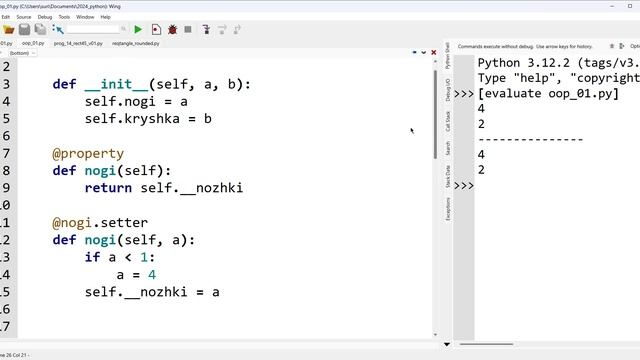The width and height of the screenshot is (640, 360).
Task: Click the line 'self.kryshka = b'
Action: click(x=148, y=119)
